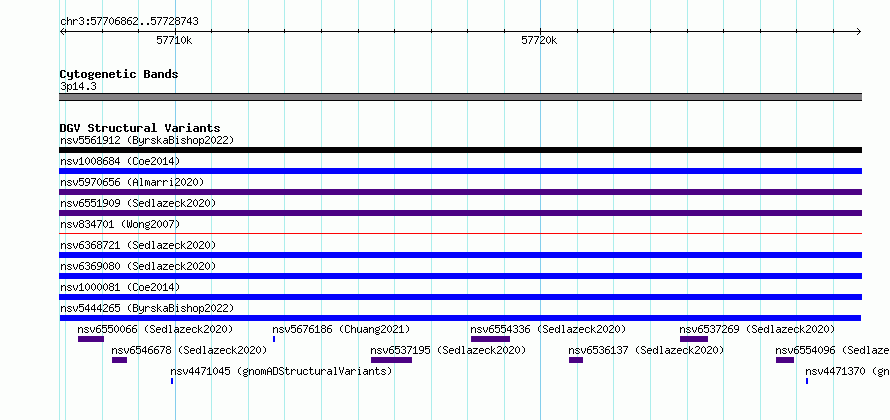The image size is (890, 420).
Task: Click the nsv6369080 (Sedlazeck2020) label
Action: pos(138,266)
